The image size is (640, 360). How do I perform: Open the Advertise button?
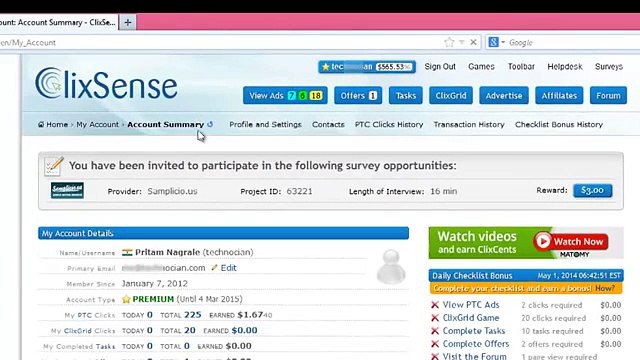point(504,96)
